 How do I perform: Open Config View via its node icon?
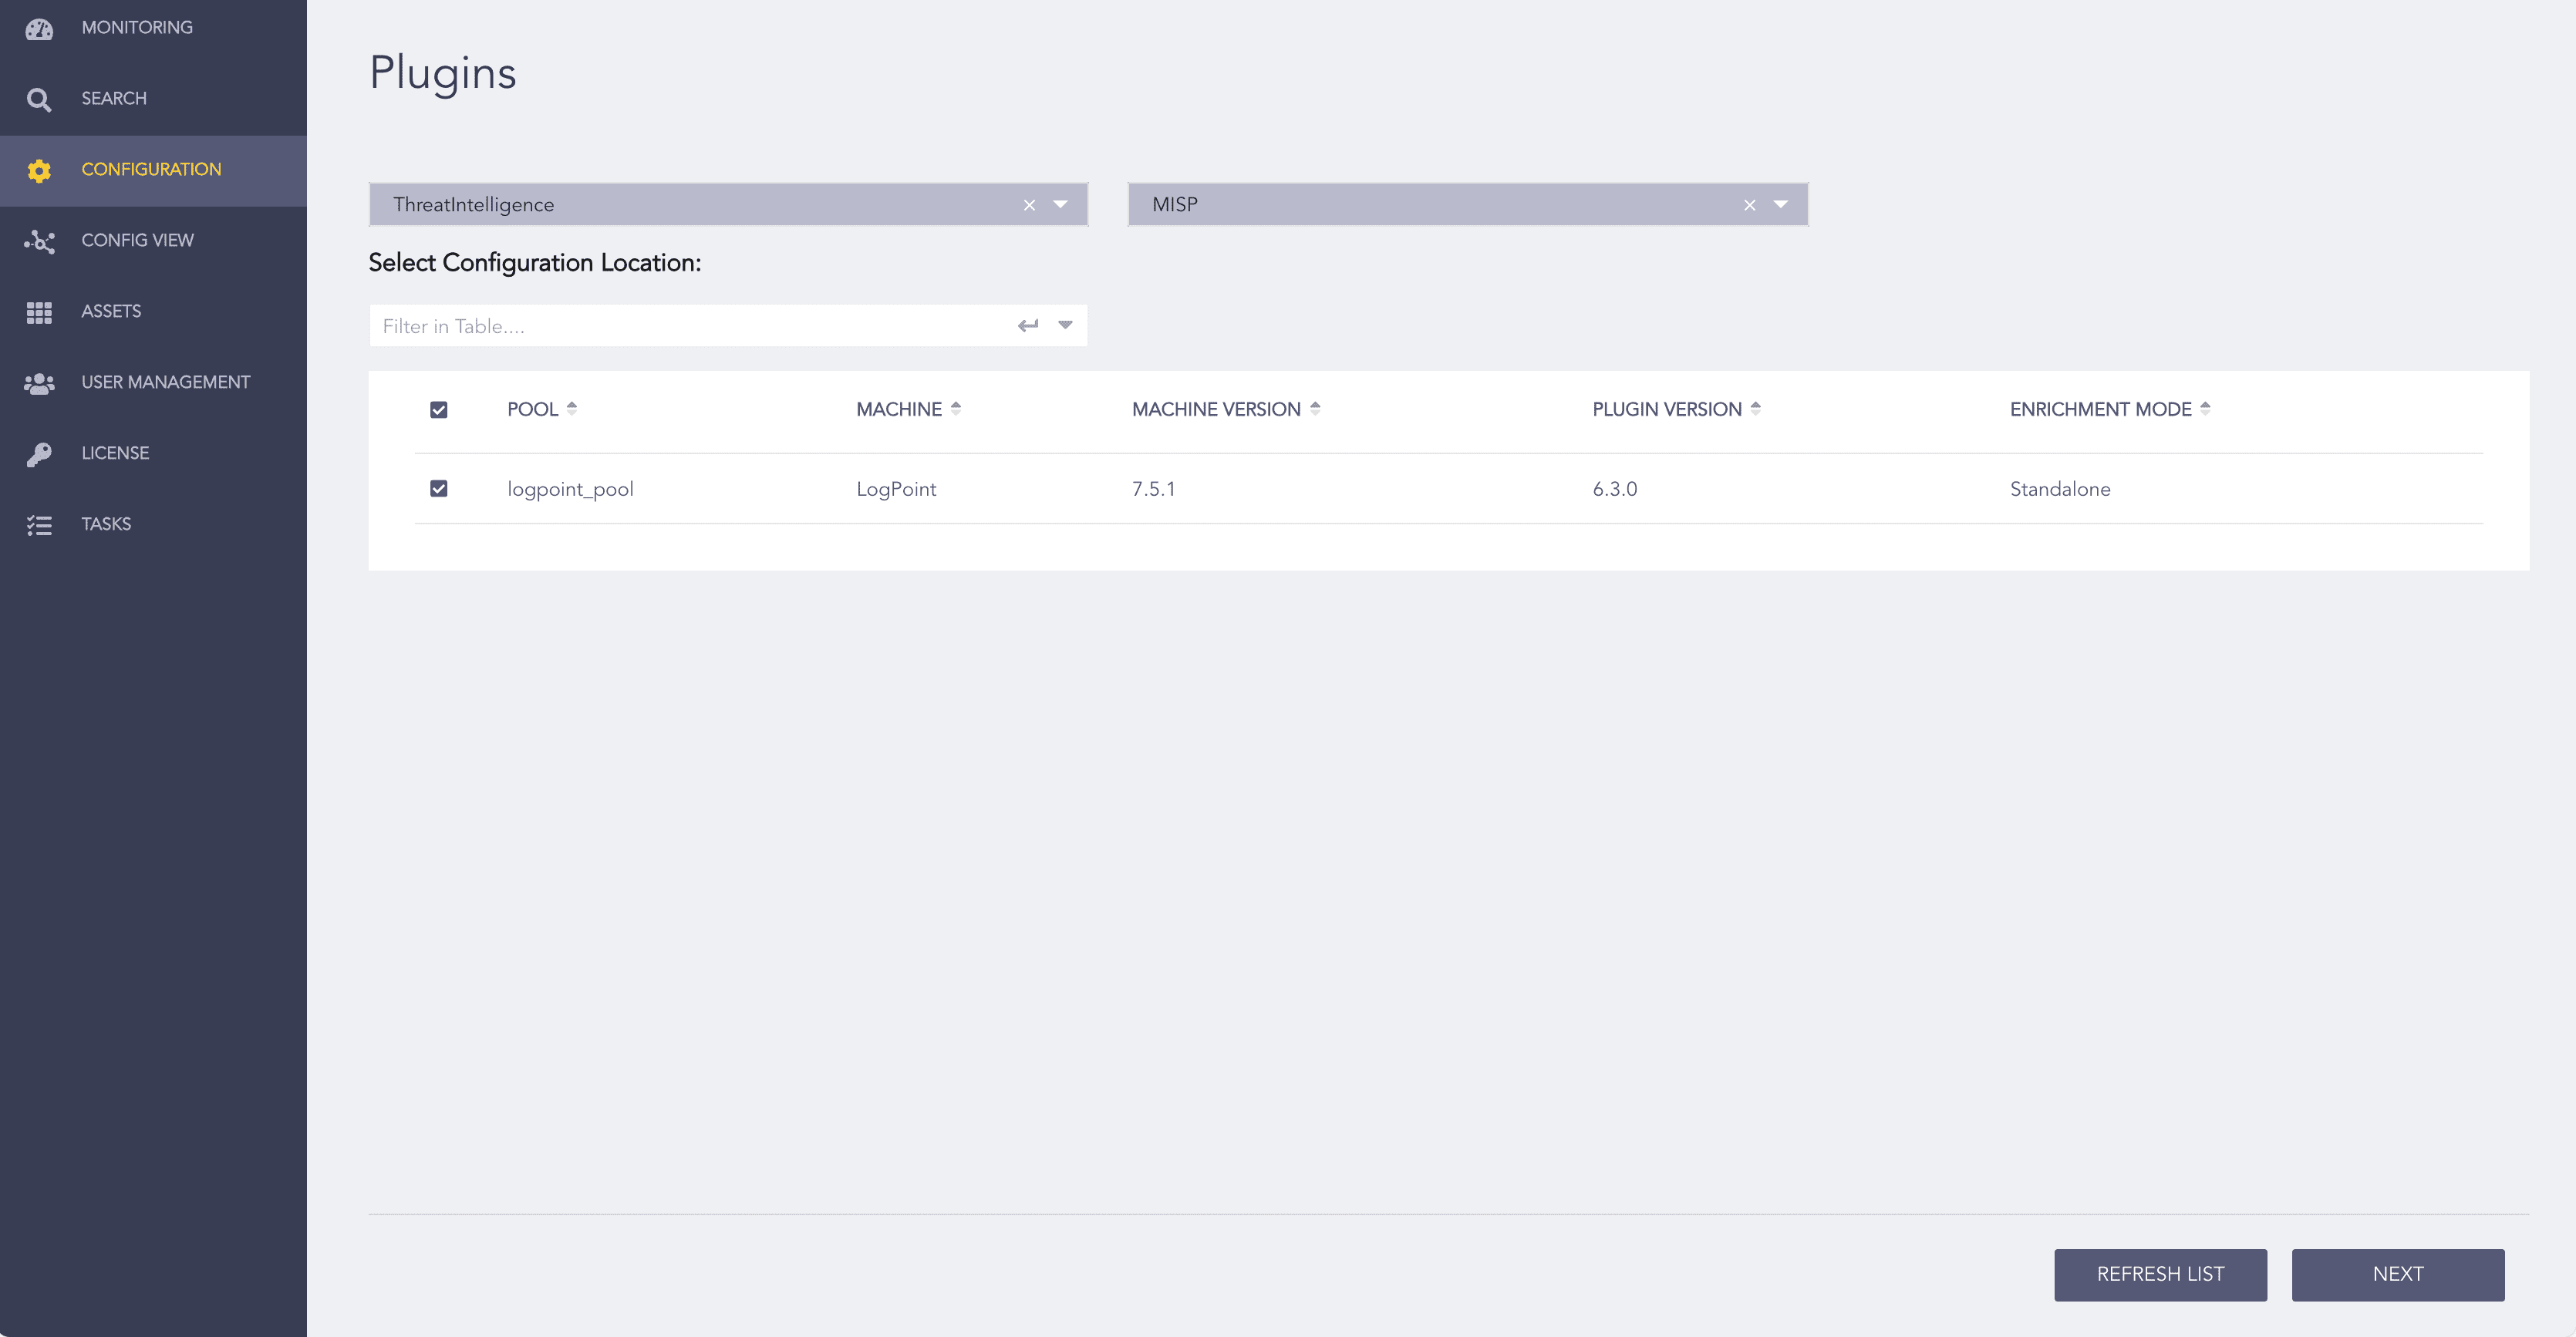(x=40, y=241)
